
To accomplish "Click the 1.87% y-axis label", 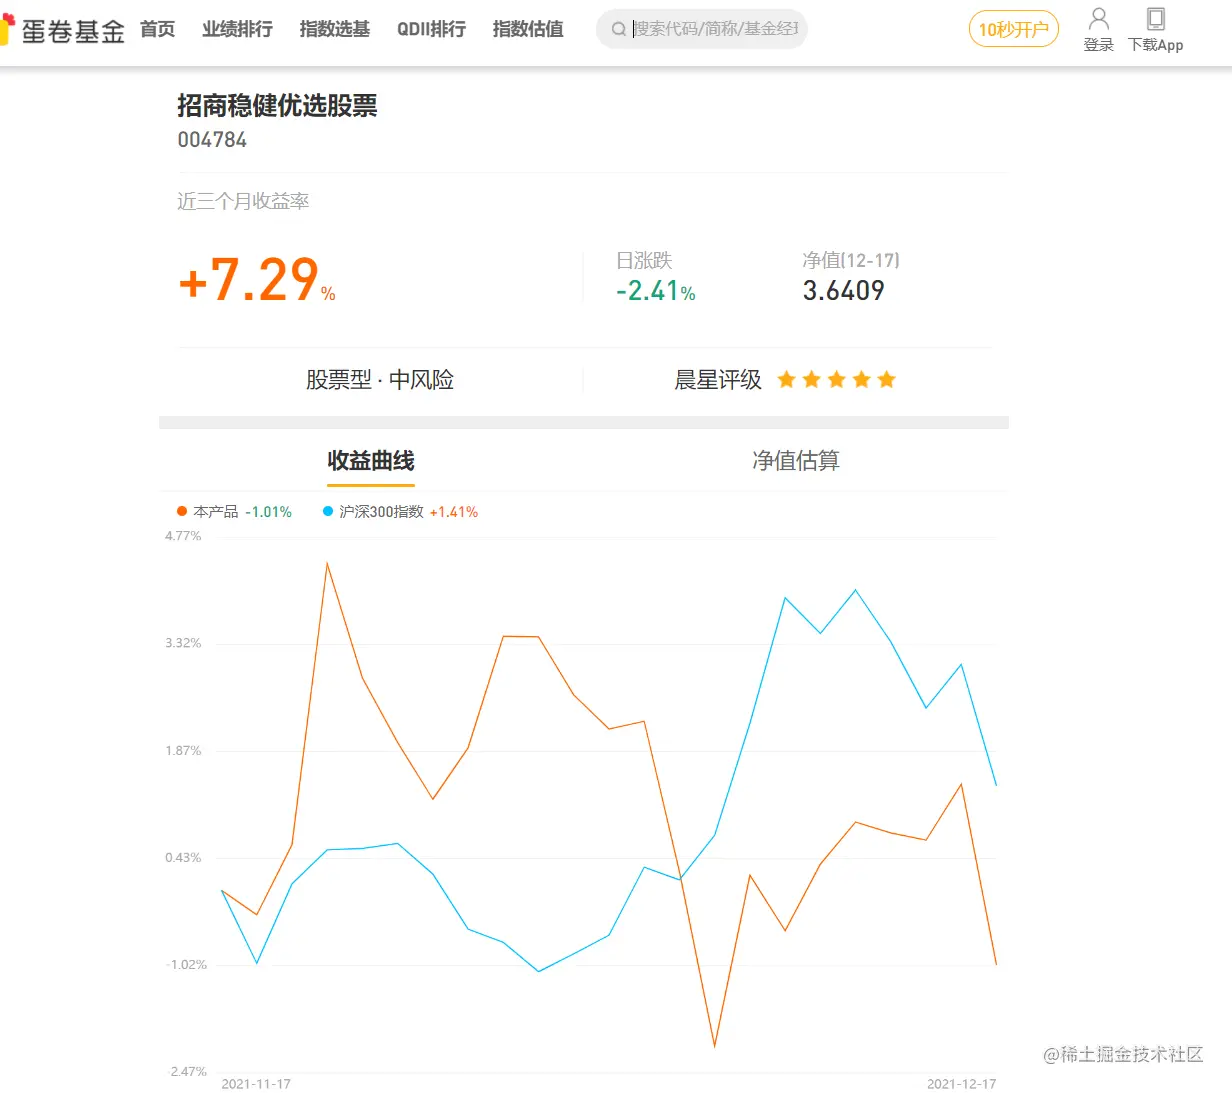I will pos(183,751).
